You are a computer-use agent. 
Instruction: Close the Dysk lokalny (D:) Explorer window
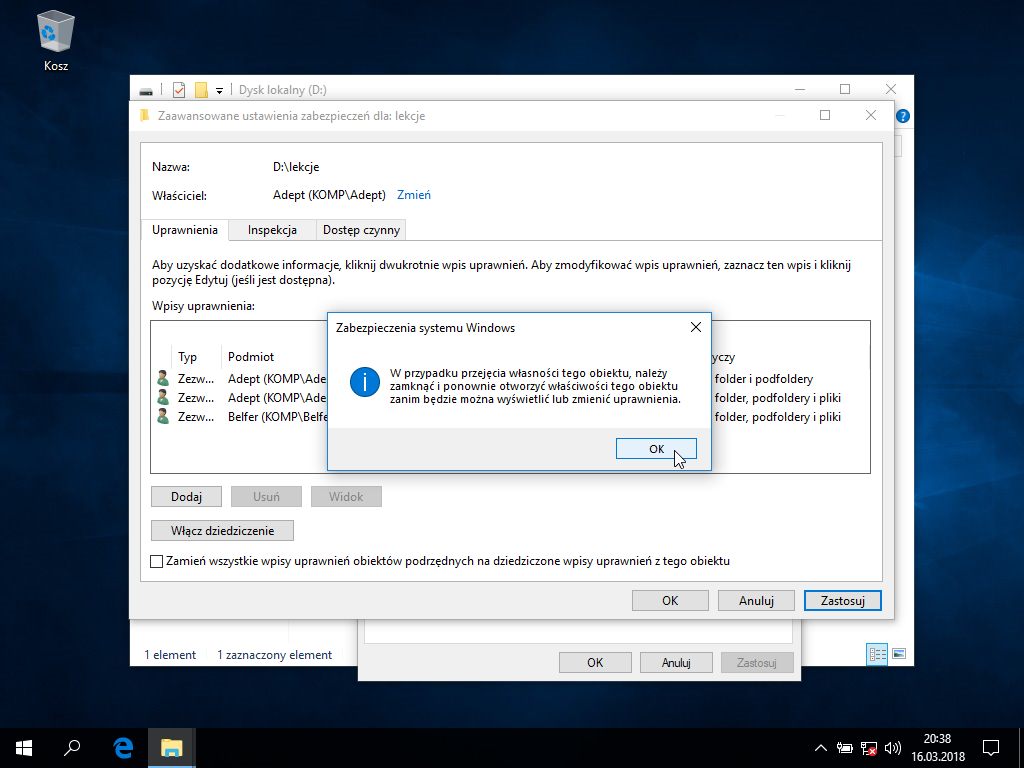point(891,89)
